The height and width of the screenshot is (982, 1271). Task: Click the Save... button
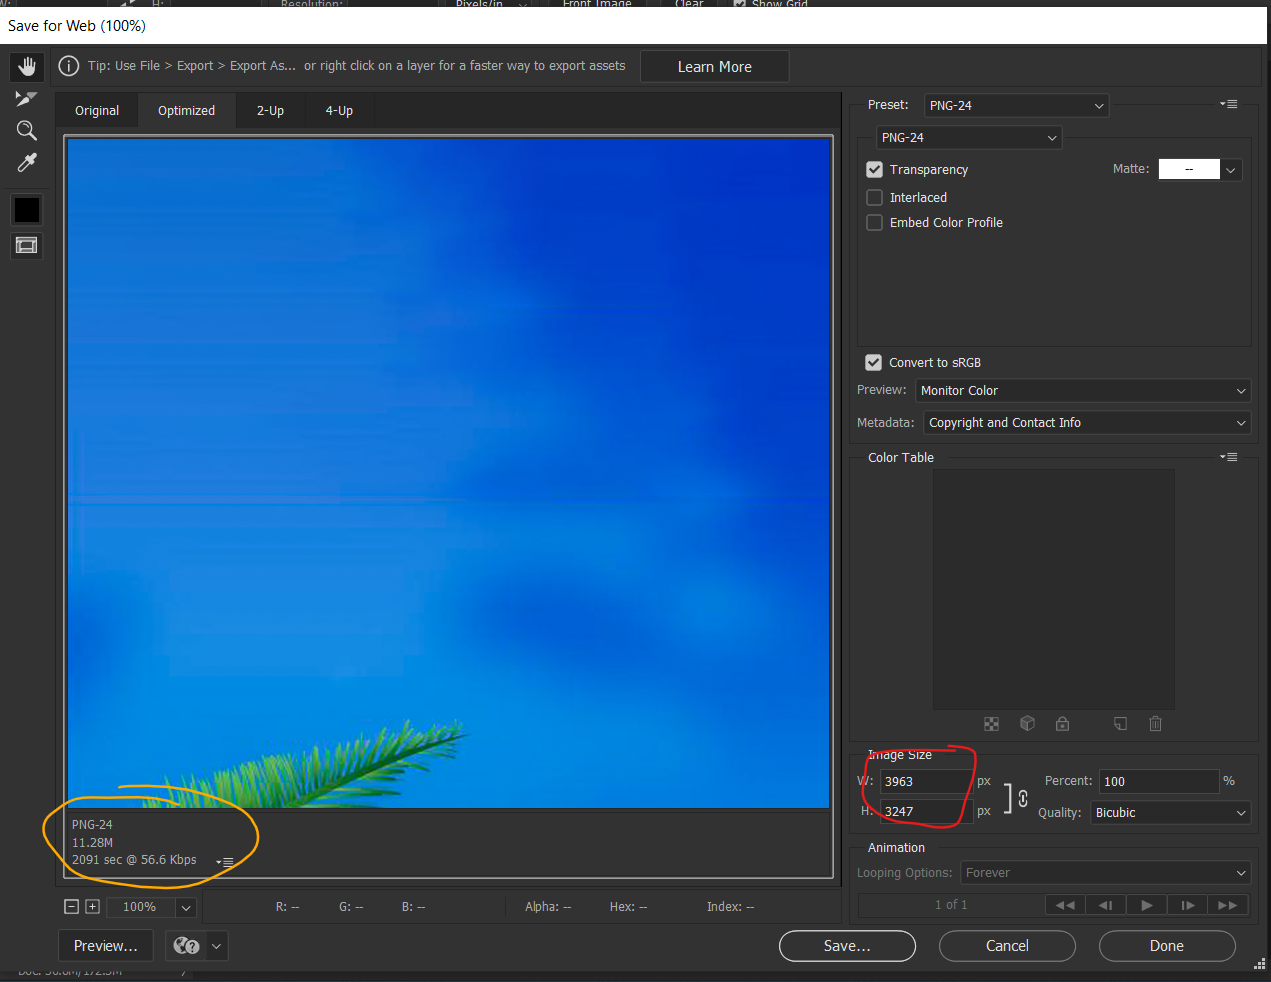coord(847,946)
